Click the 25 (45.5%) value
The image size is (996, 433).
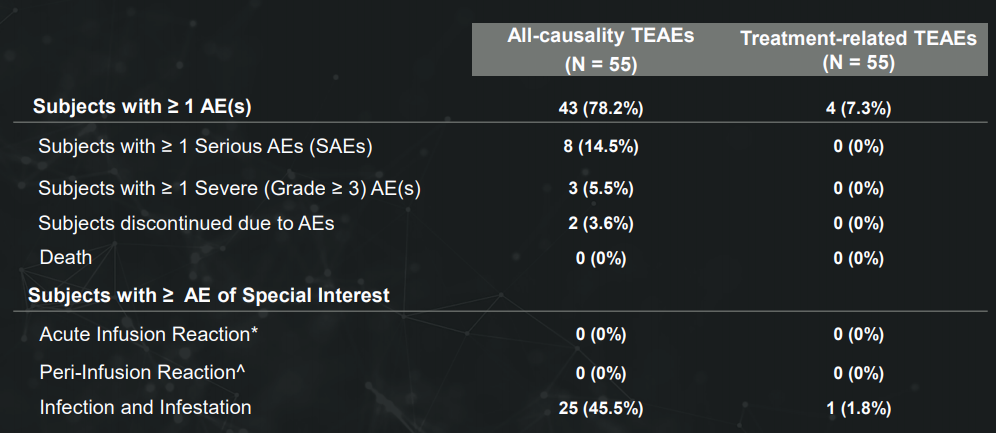[600, 408]
